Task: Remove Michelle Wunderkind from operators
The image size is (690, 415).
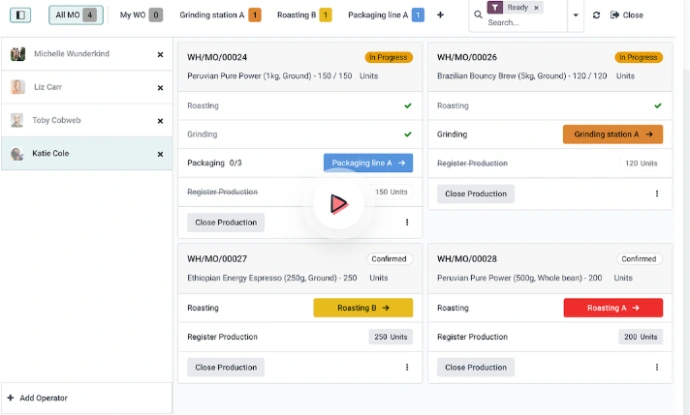Action: tap(160, 54)
